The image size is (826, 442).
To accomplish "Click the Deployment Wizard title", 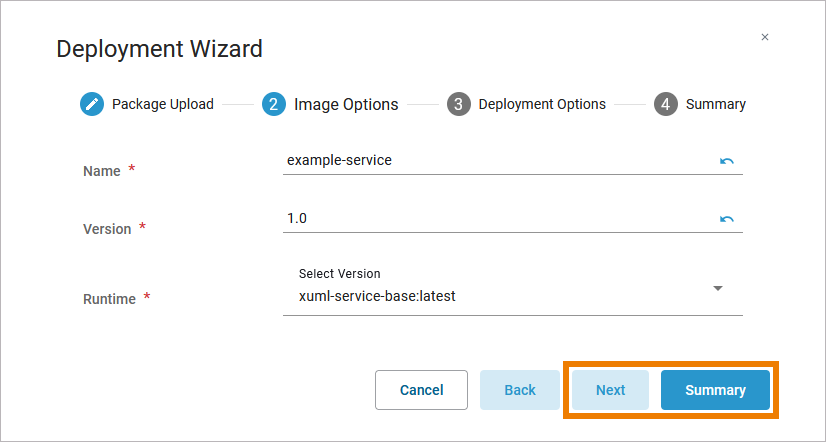I will coord(159,48).
